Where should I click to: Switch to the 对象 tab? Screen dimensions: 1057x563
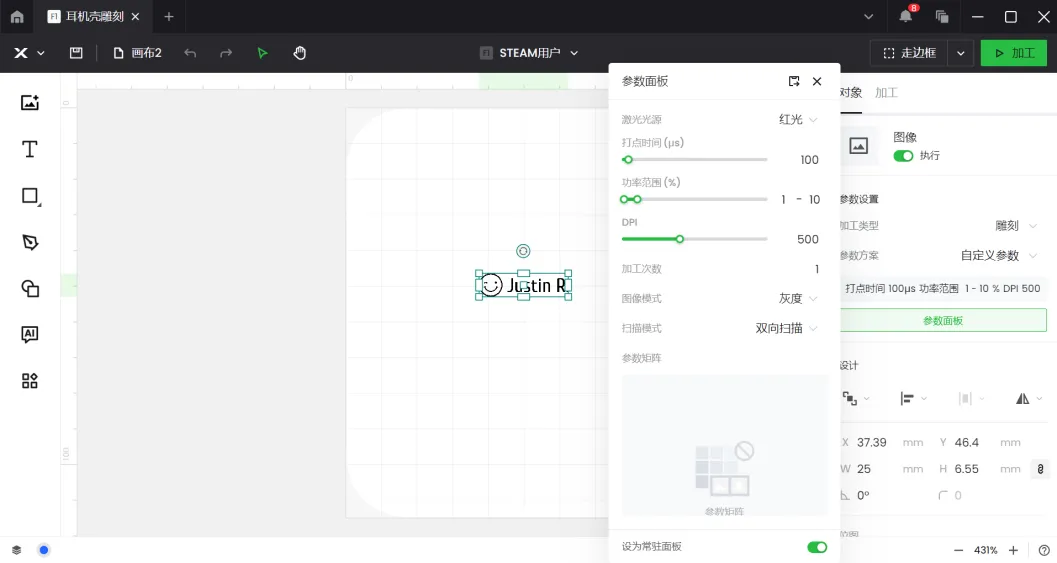[x=851, y=92]
